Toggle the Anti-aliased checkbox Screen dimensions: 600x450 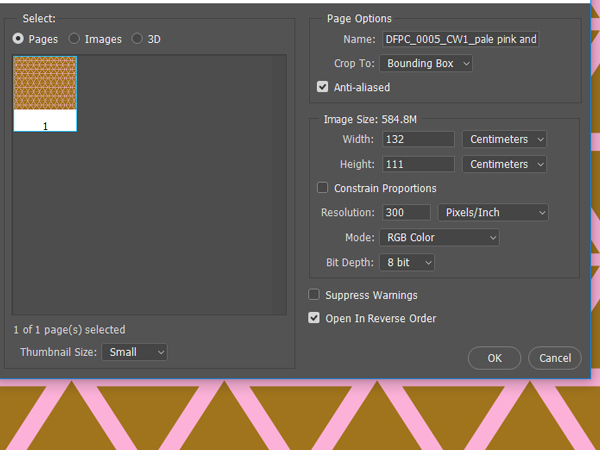[x=323, y=87]
